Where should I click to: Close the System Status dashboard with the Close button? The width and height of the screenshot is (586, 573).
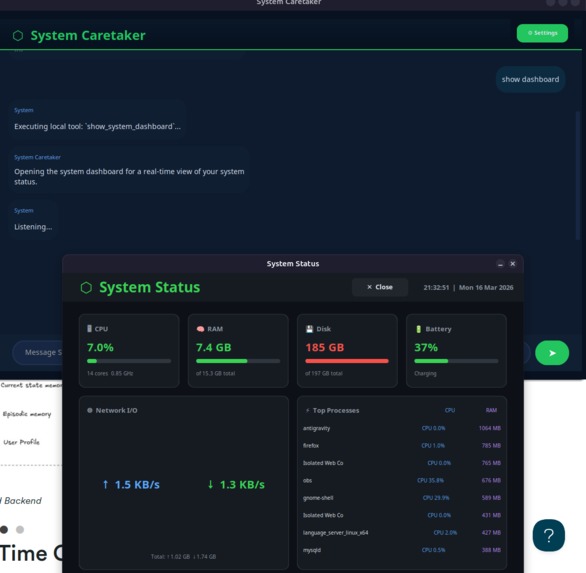[380, 287]
